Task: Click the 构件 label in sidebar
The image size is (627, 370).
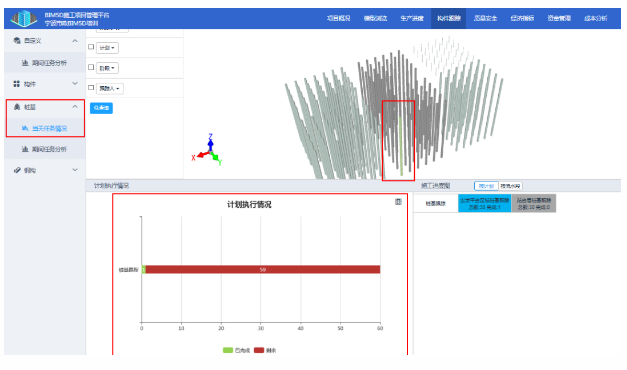Action: tap(30, 84)
